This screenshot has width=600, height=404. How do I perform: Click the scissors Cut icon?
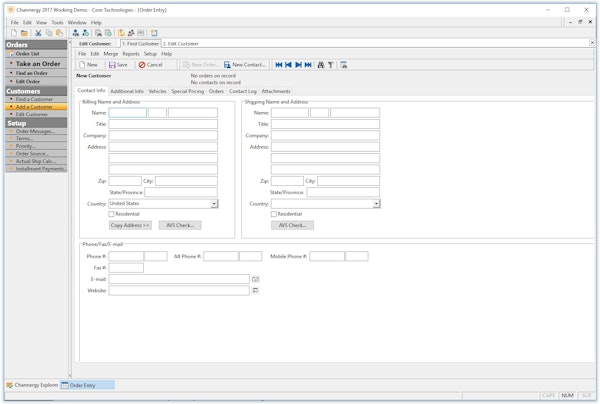(x=38, y=33)
